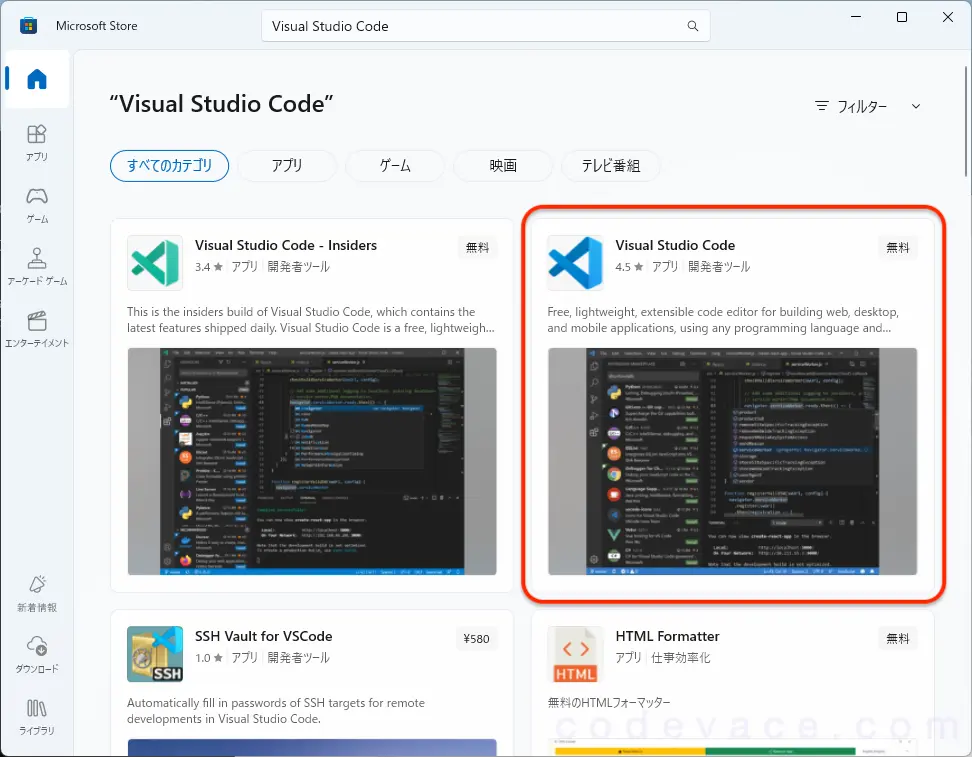Click the Visual Studio Code blue logo
Viewport: 972px width, 757px height.
(575, 263)
